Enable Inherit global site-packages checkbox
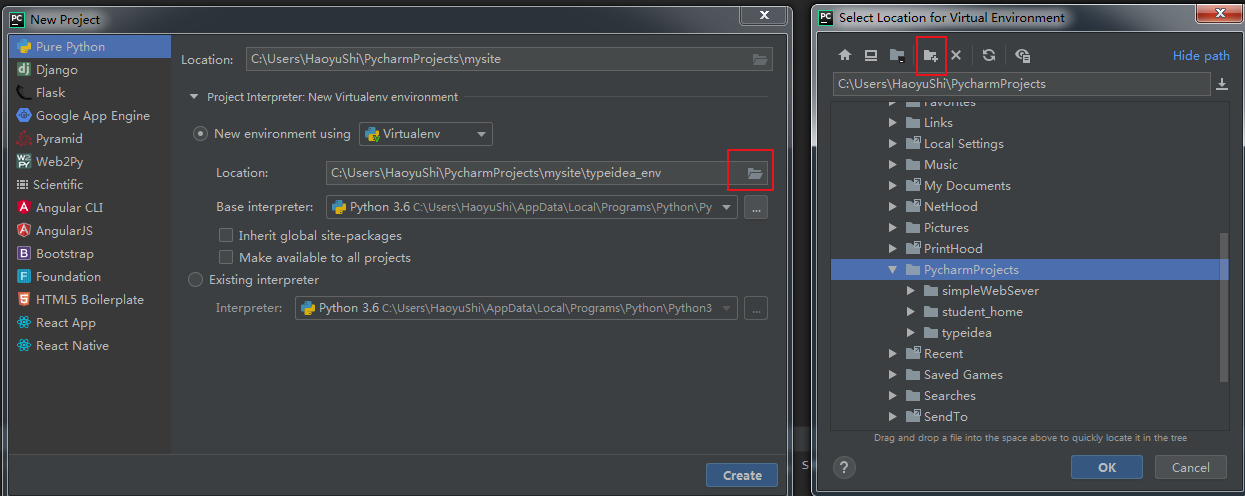Viewport: 1245px width, 496px height. point(226,236)
